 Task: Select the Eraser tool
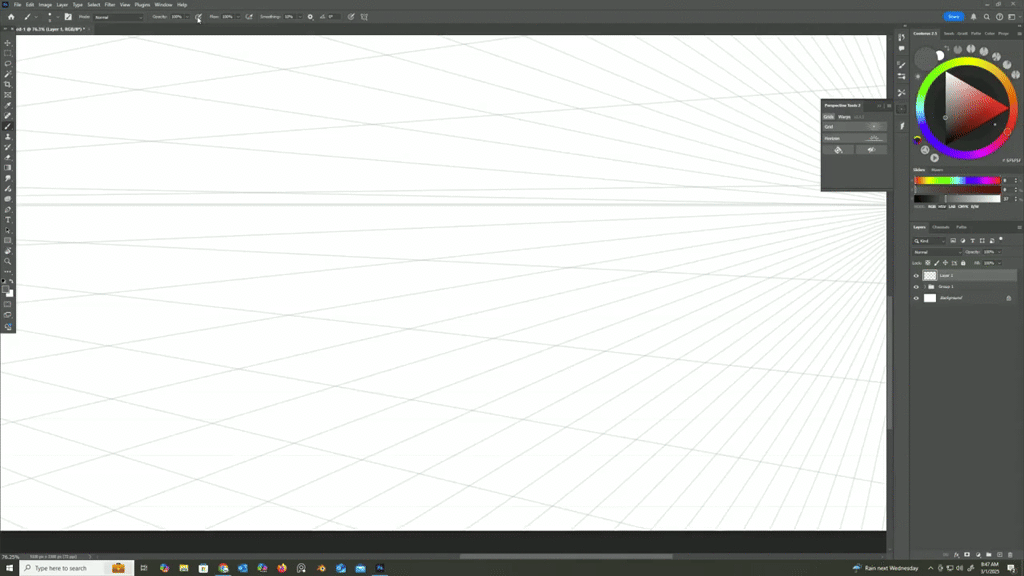tap(8, 158)
